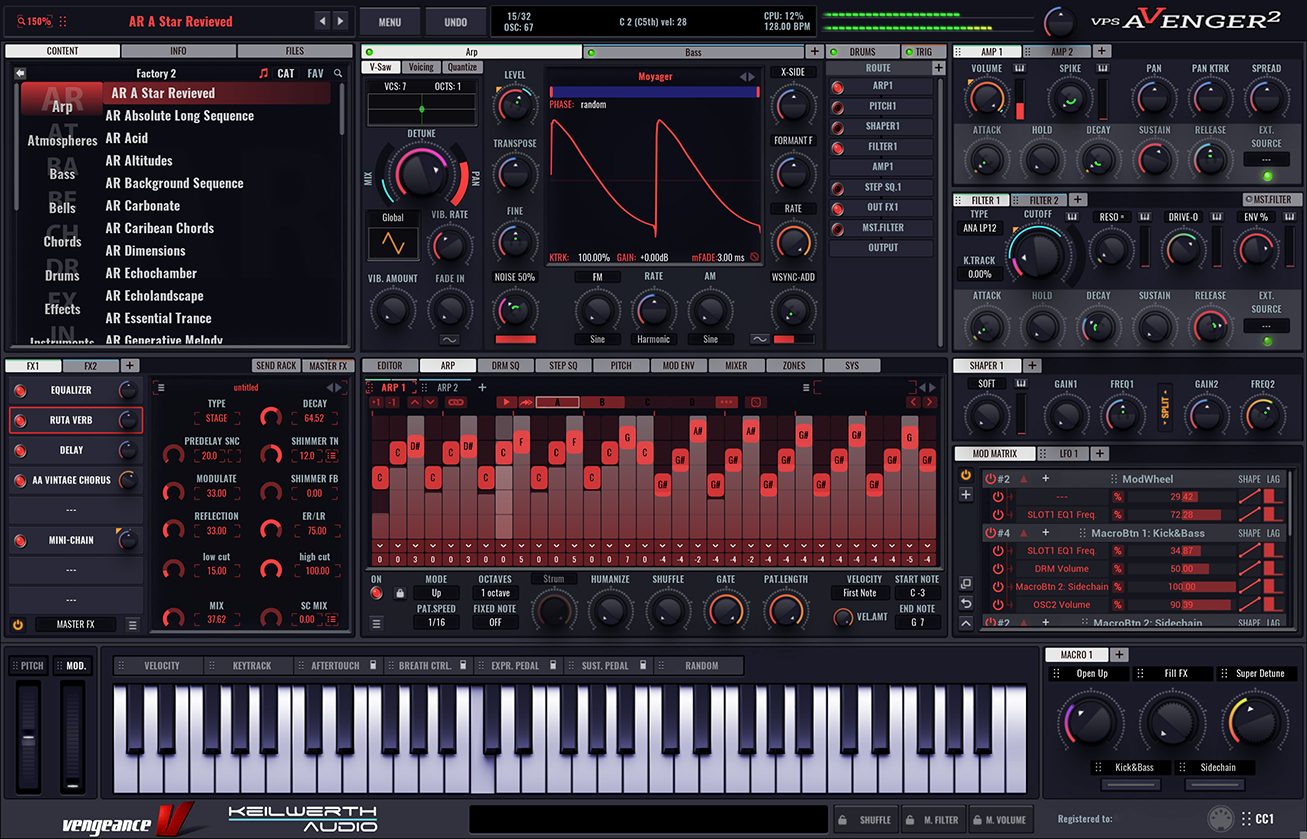Toggle the arpeggiator ON button
The image size is (1307, 839).
(377, 593)
